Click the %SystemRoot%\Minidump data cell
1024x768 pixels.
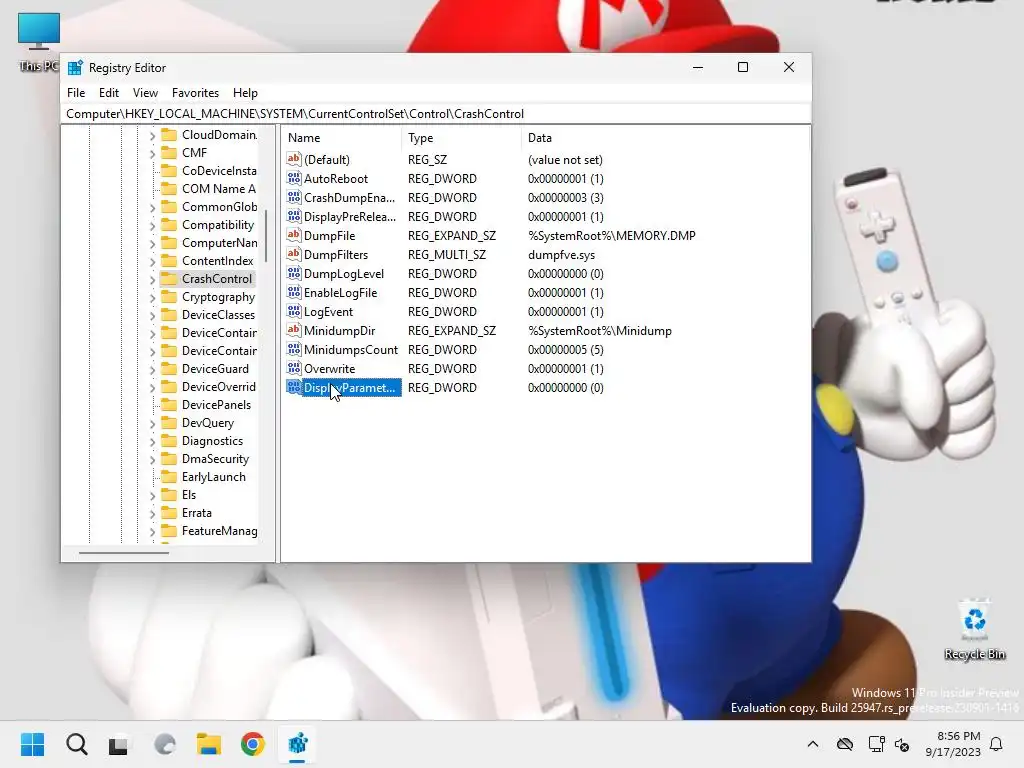(600, 330)
